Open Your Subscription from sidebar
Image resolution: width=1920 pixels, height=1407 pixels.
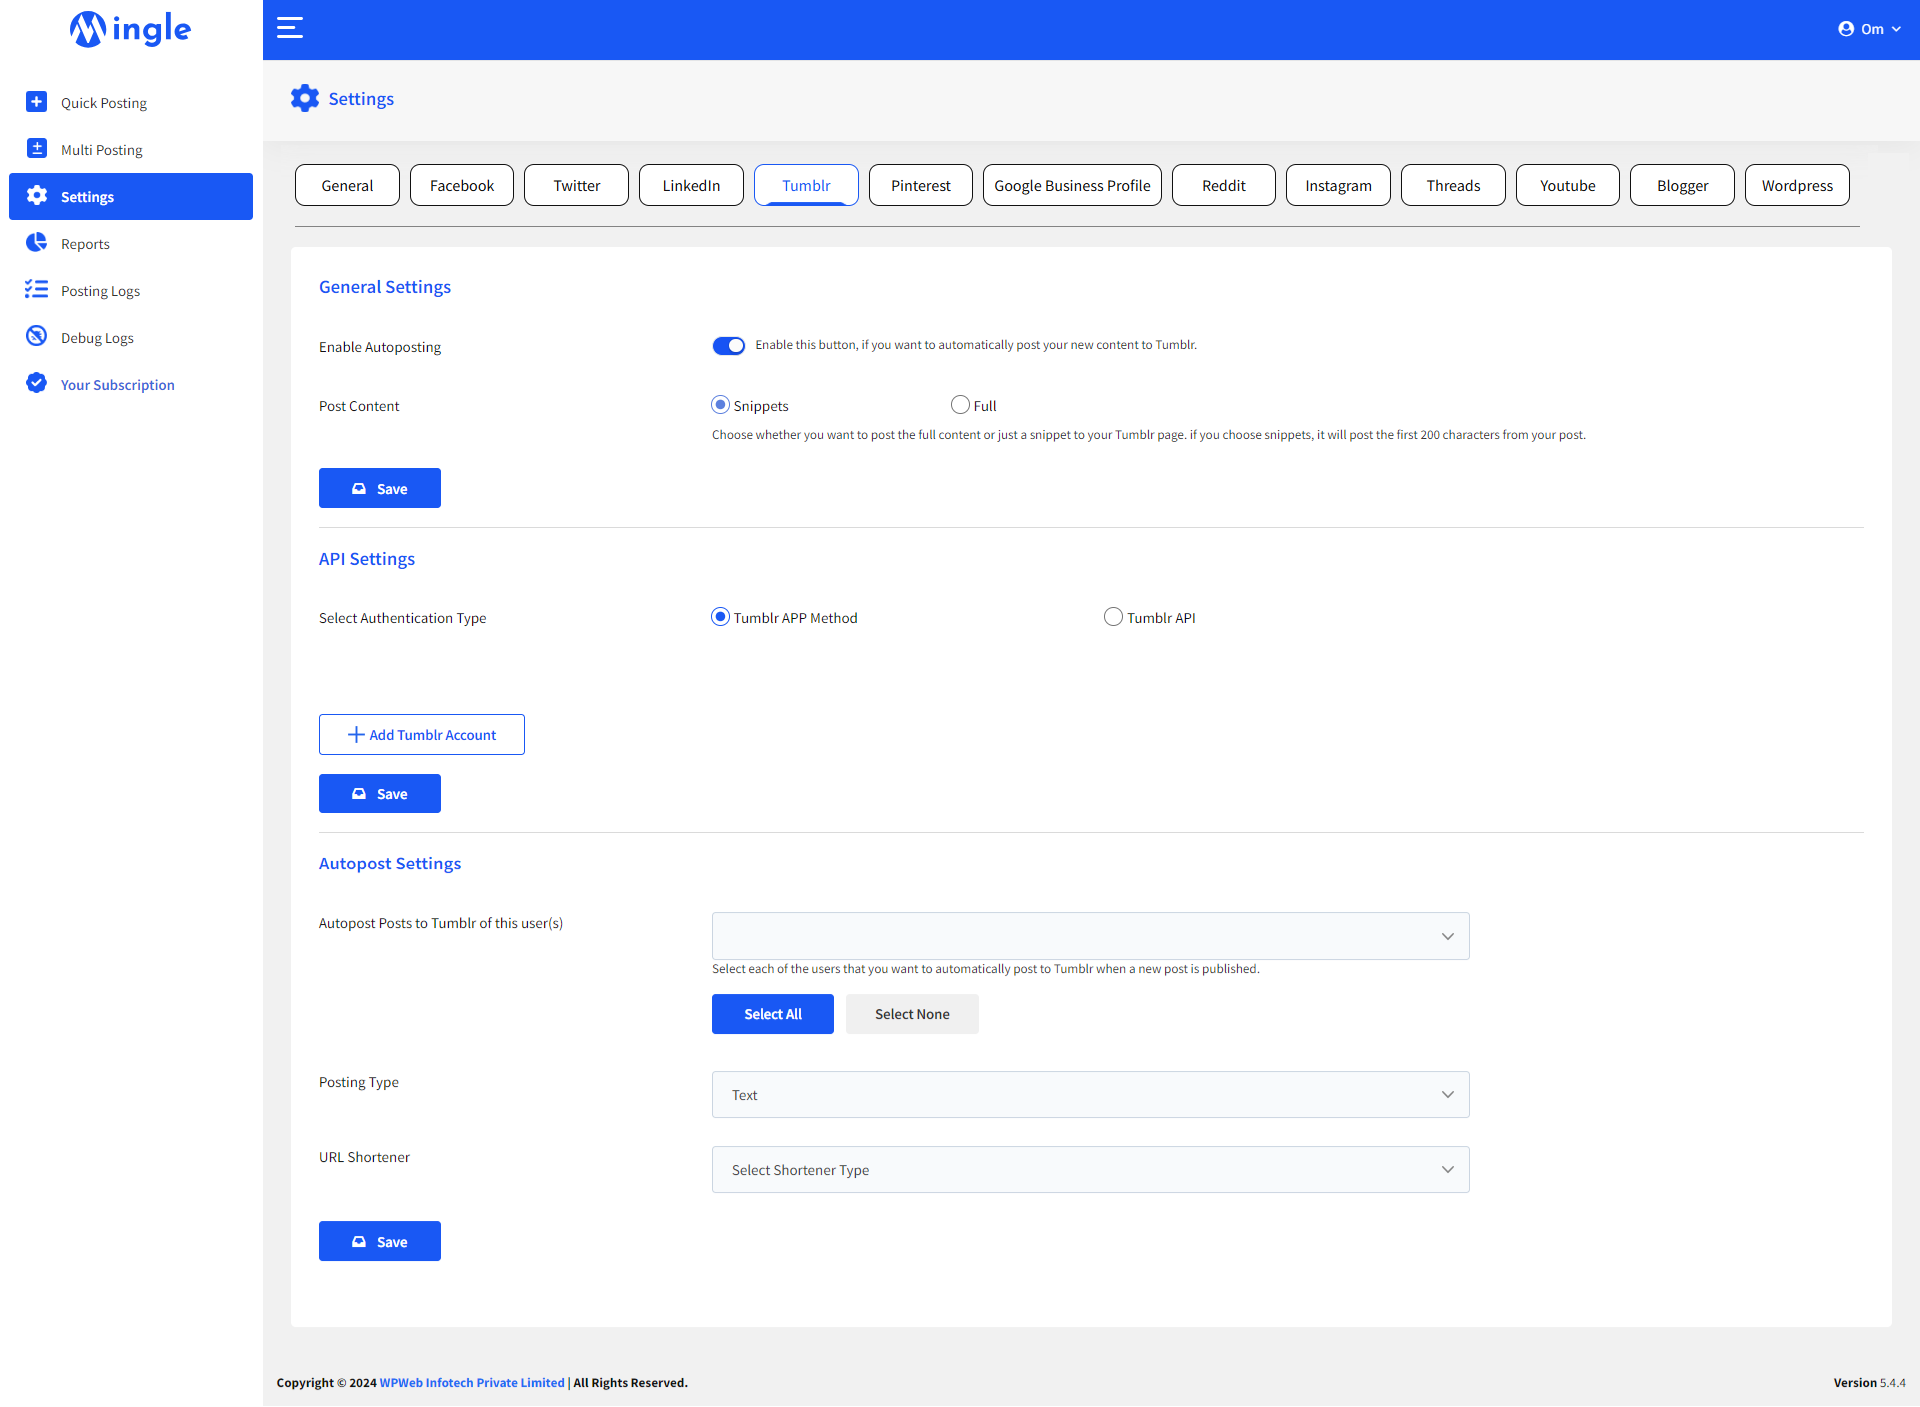coord(131,384)
